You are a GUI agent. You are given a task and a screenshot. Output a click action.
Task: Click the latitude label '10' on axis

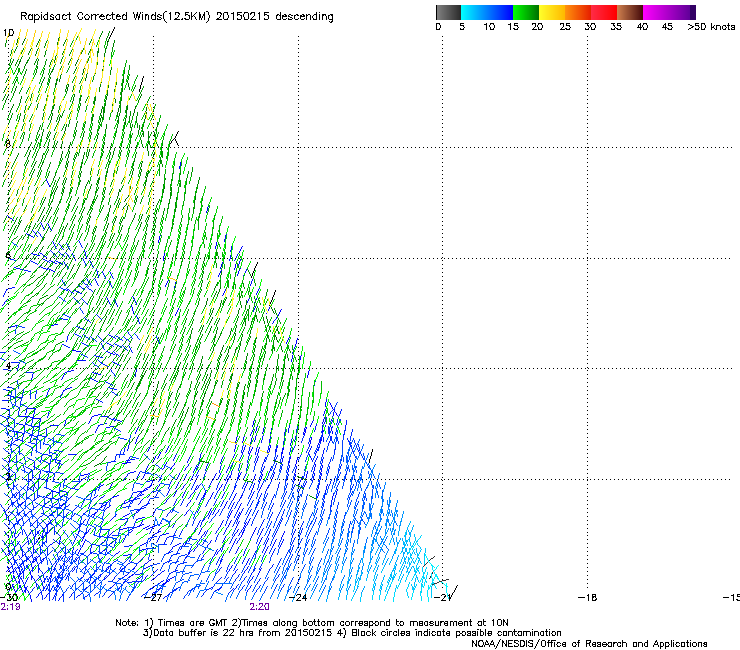[8, 33]
